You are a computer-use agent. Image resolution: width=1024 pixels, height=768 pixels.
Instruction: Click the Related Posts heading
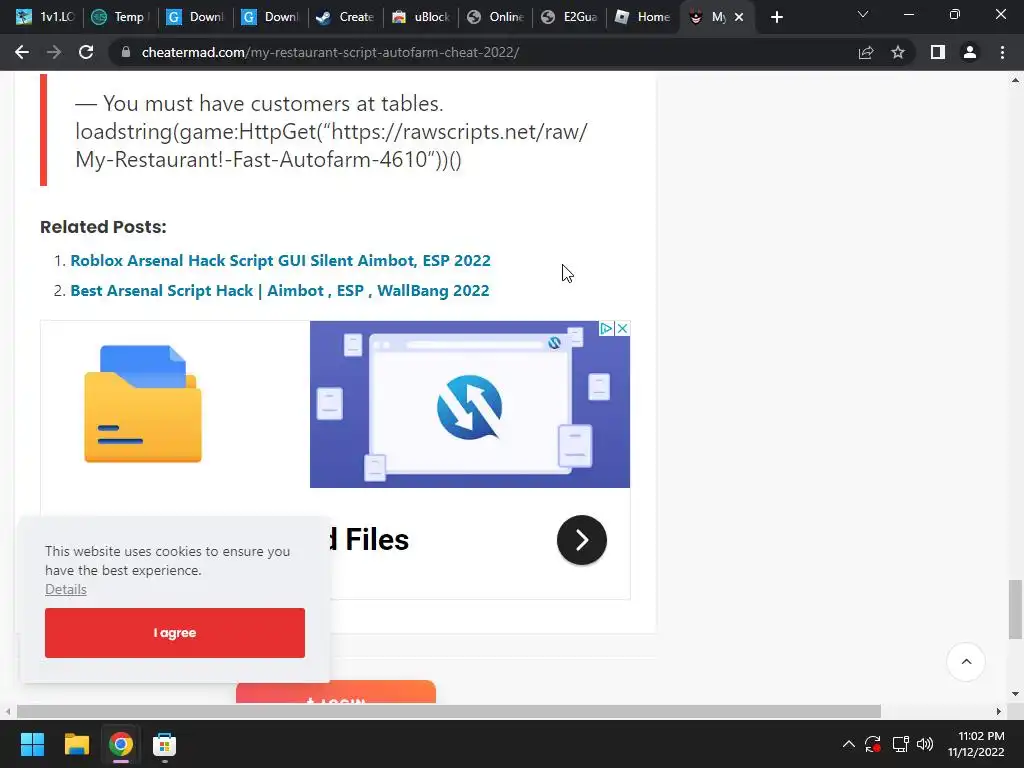point(103,227)
